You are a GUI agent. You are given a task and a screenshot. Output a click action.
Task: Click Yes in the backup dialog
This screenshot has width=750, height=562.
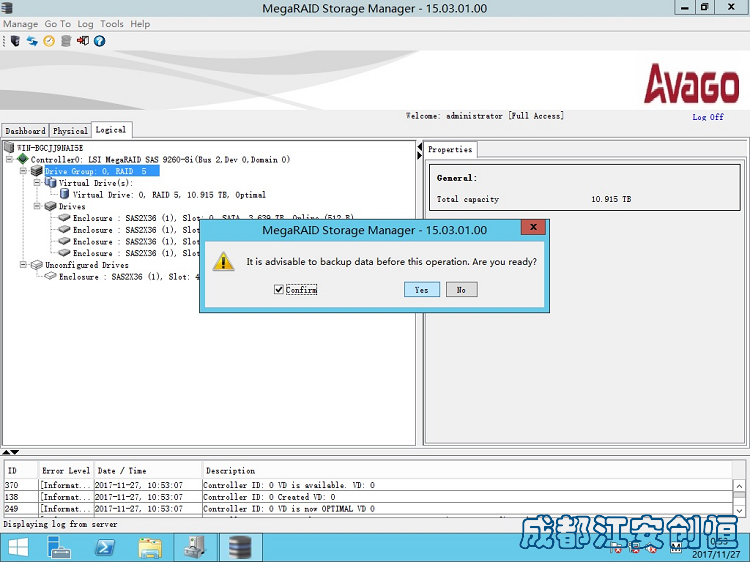click(x=421, y=289)
